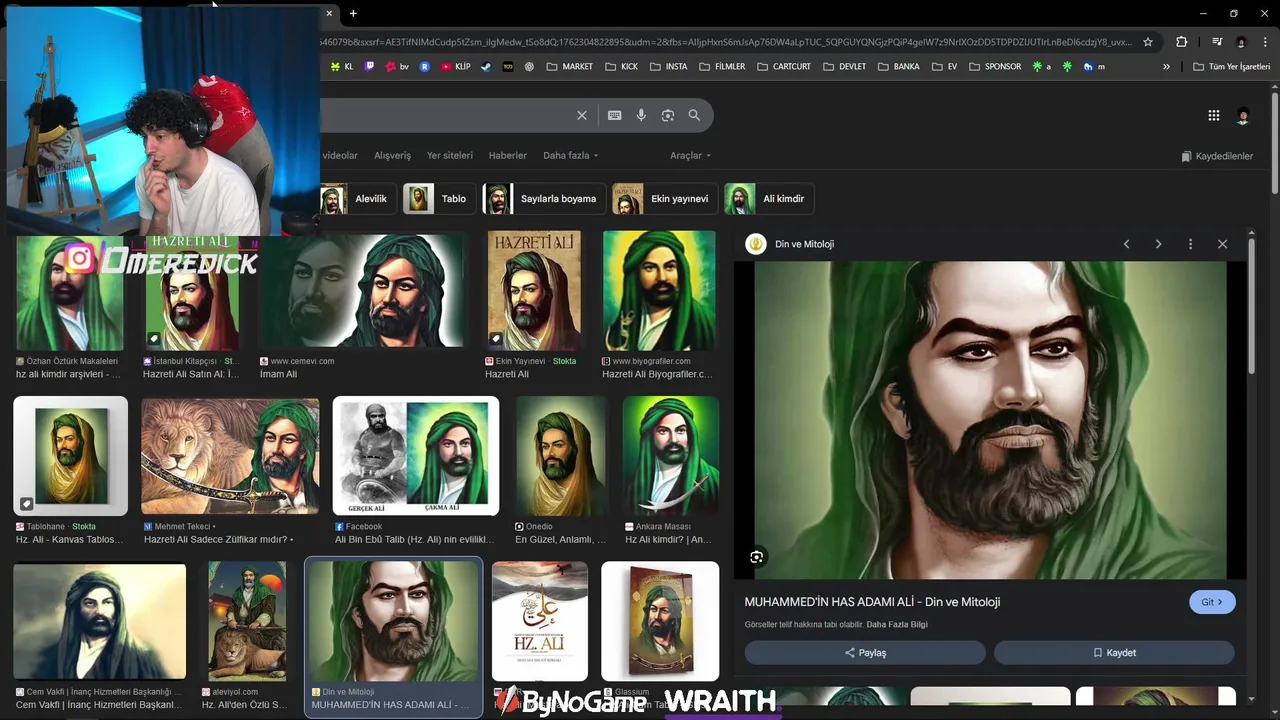The width and height of the screenshot is (1280, 720).
Task: Open the BANKA bookmark folder
Action: [899, 67]
